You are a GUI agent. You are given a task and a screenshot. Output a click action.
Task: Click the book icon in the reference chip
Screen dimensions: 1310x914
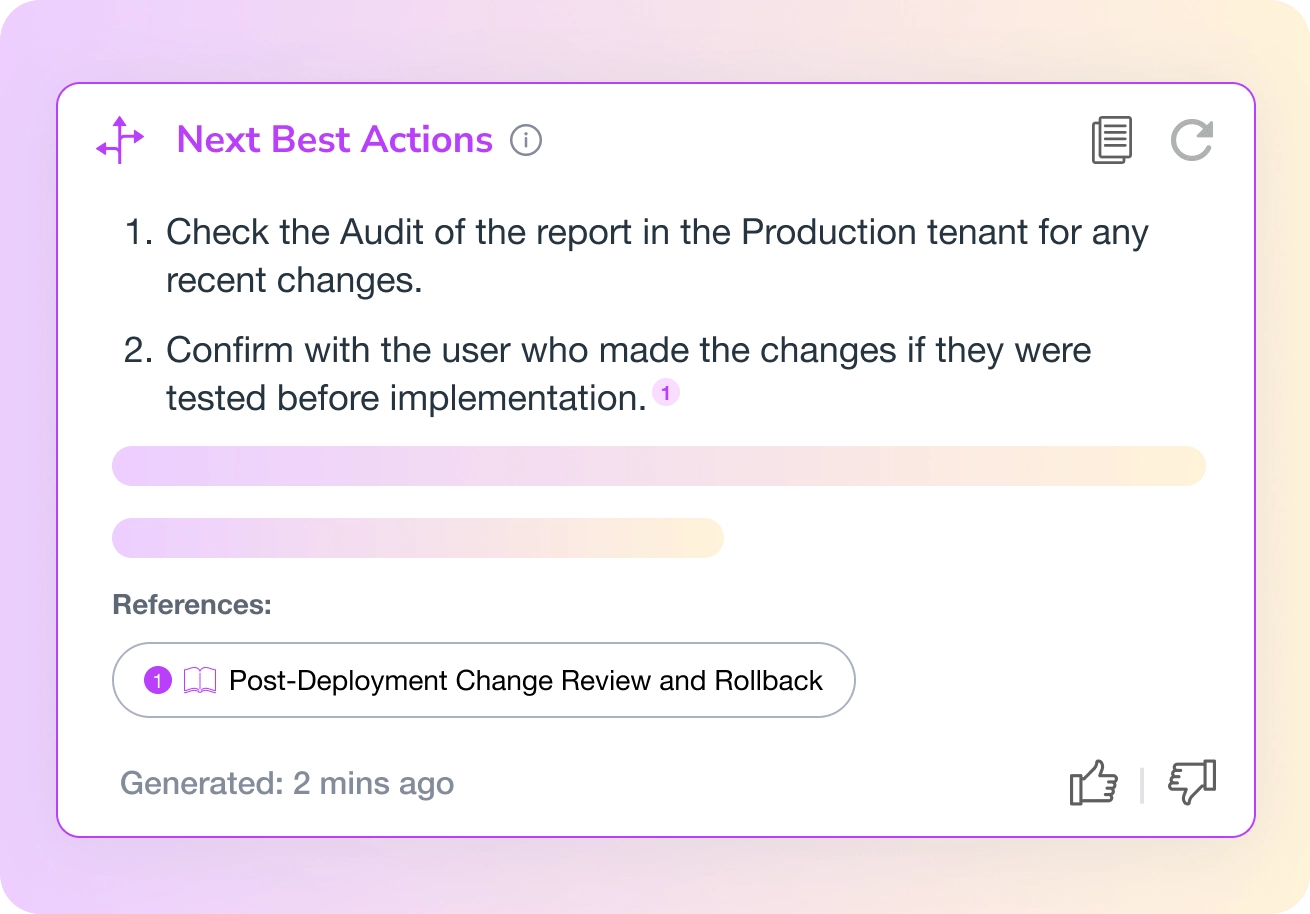pos(200,681)
